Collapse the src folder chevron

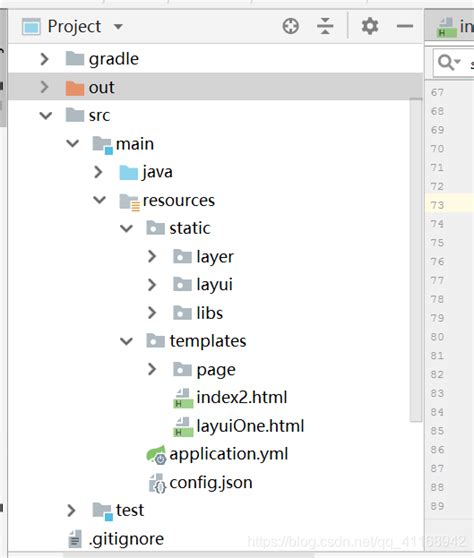pyautogui.click(x=46, y=116)
